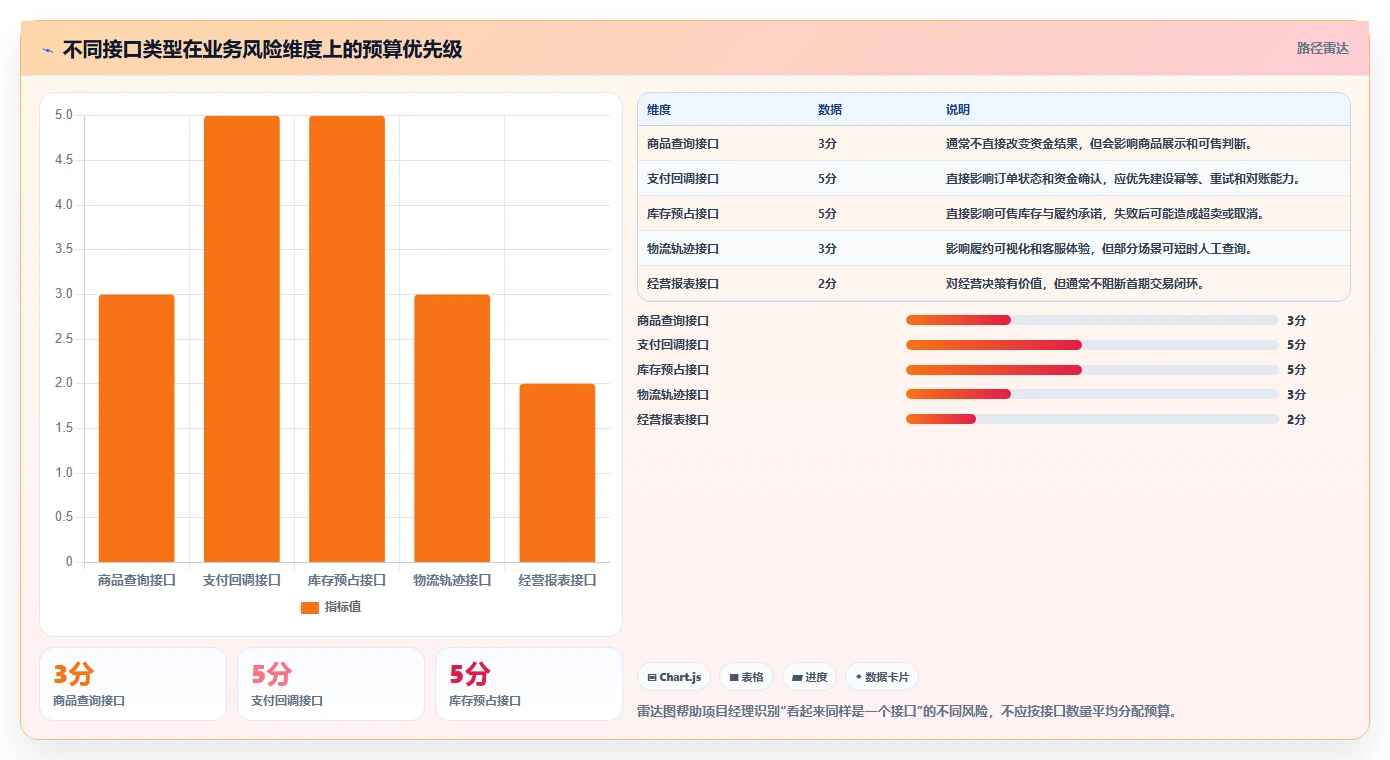Click 物流轨迹接口 in the table's 维度 column

point(683,249)
